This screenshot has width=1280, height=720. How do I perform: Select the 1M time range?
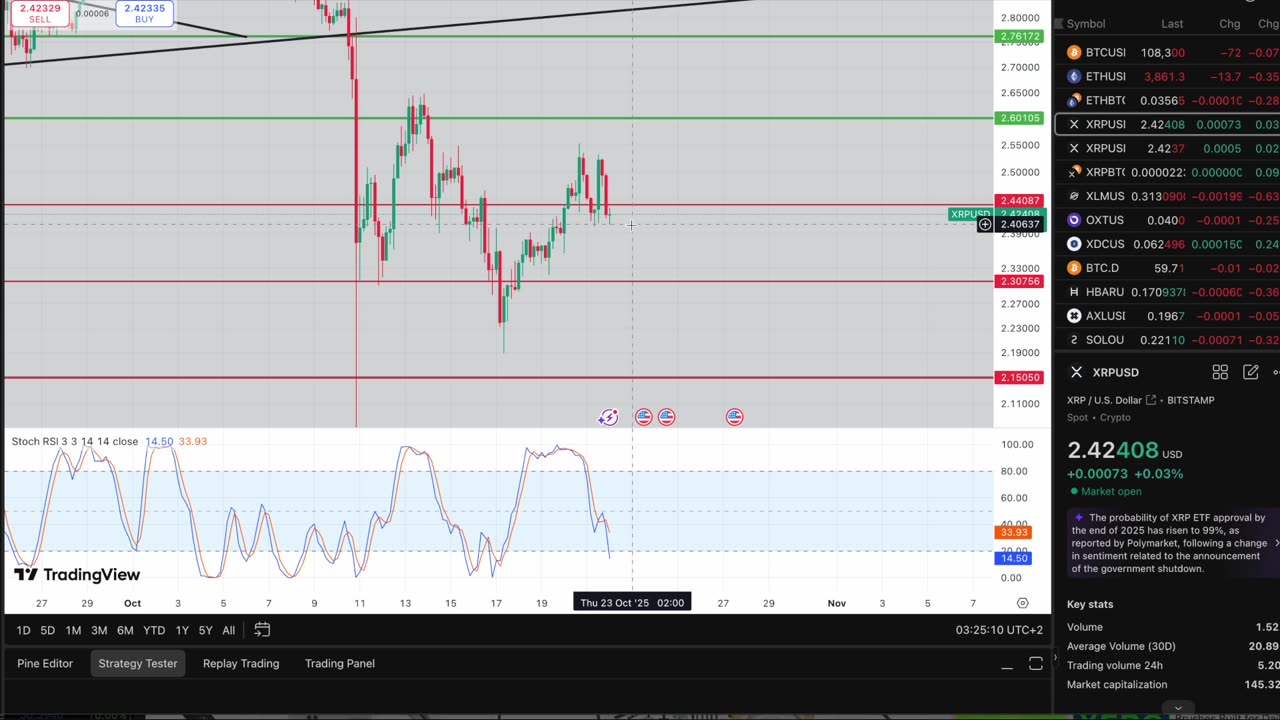coord(73,630)
